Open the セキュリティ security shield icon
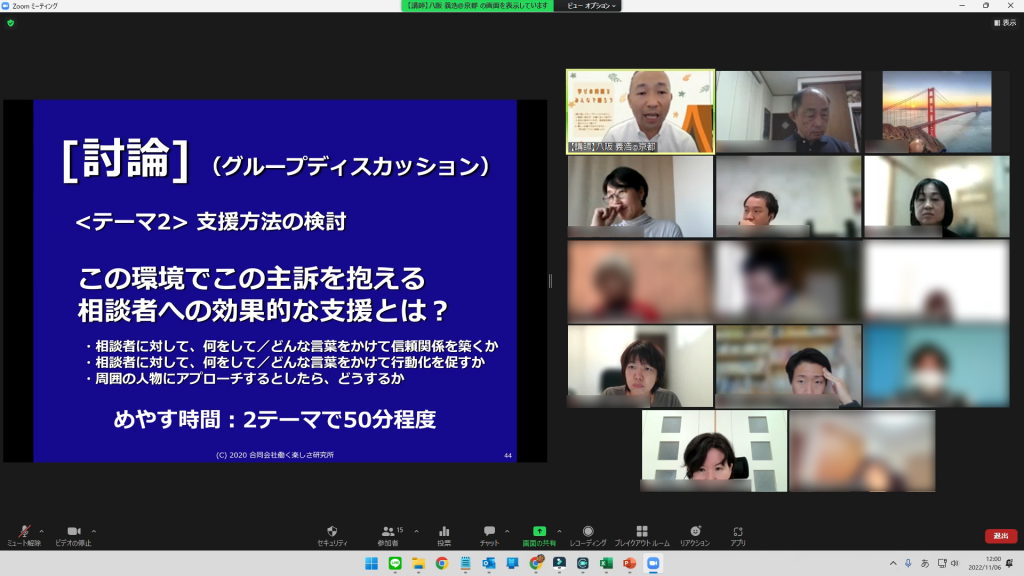The height and width of the screenshot is (576, 1024). coord(332,532)
